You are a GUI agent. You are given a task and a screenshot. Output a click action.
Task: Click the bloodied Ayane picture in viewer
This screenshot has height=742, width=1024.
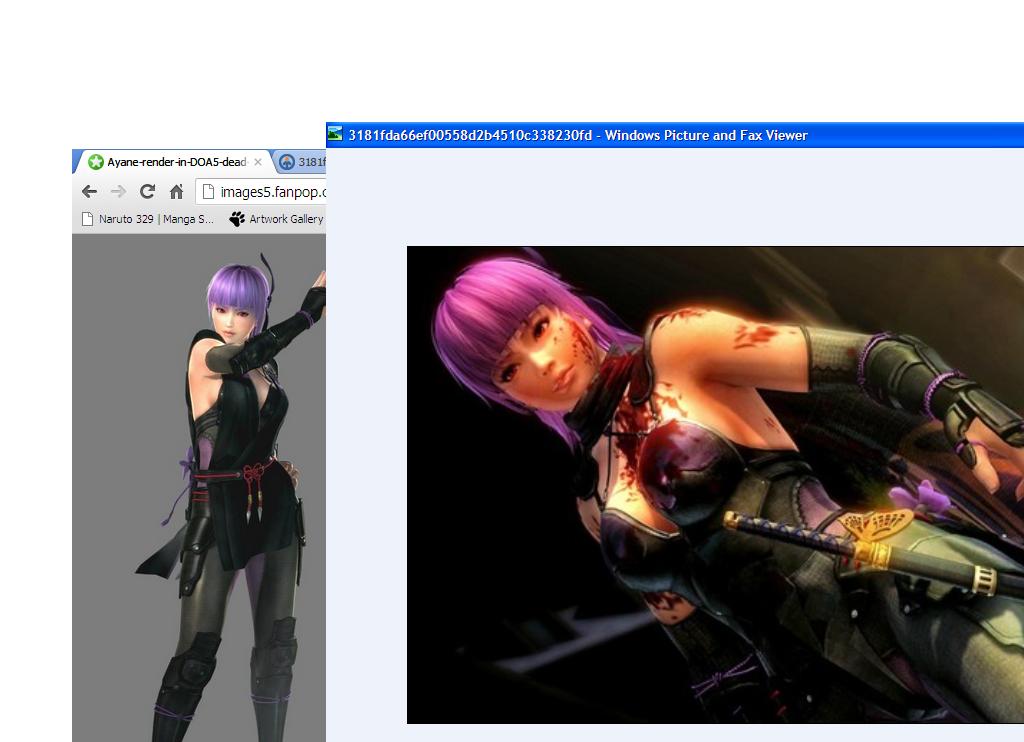pos(715,485)
